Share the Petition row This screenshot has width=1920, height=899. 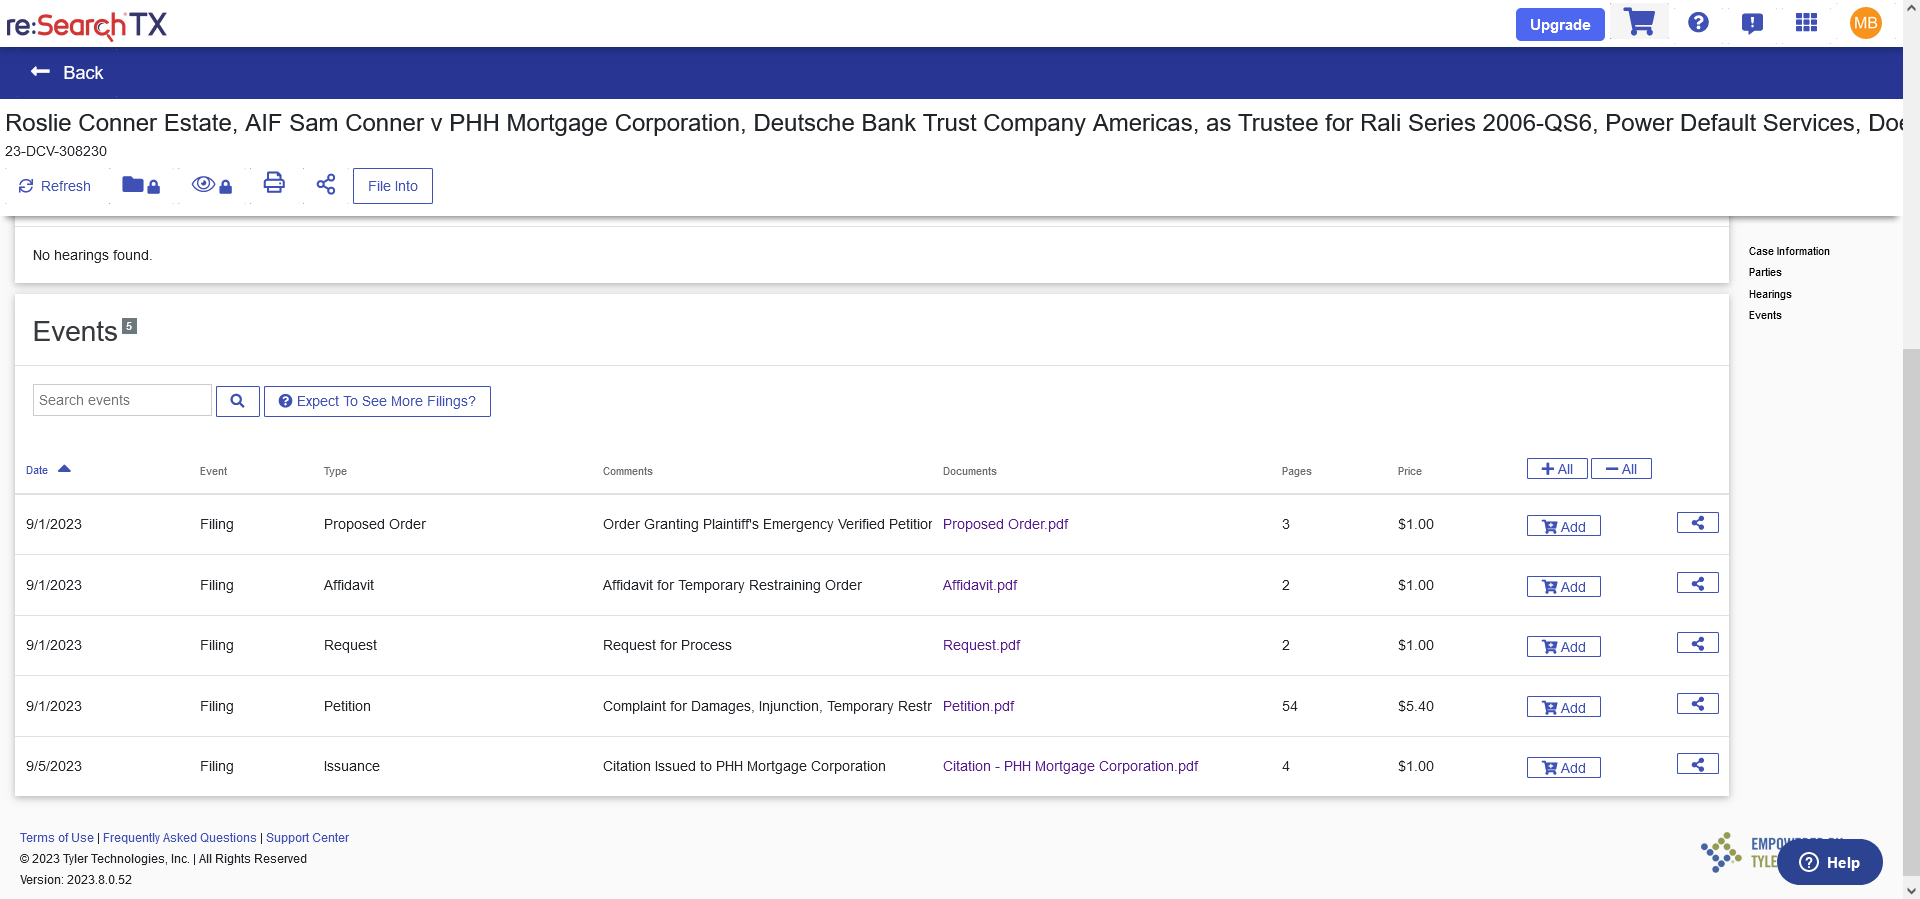click(x=1698, y=704)
